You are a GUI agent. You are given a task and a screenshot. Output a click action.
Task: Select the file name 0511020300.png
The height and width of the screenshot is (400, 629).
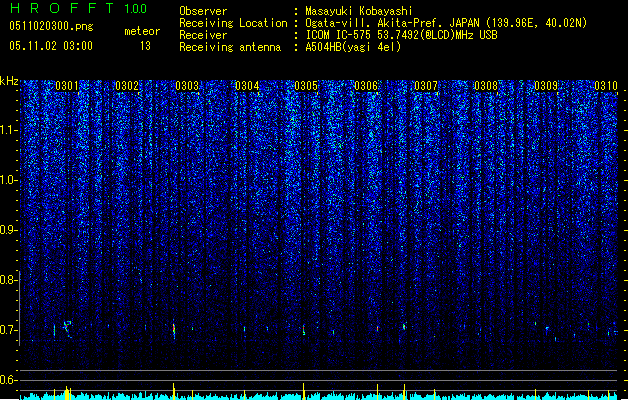tap(51, 26)
